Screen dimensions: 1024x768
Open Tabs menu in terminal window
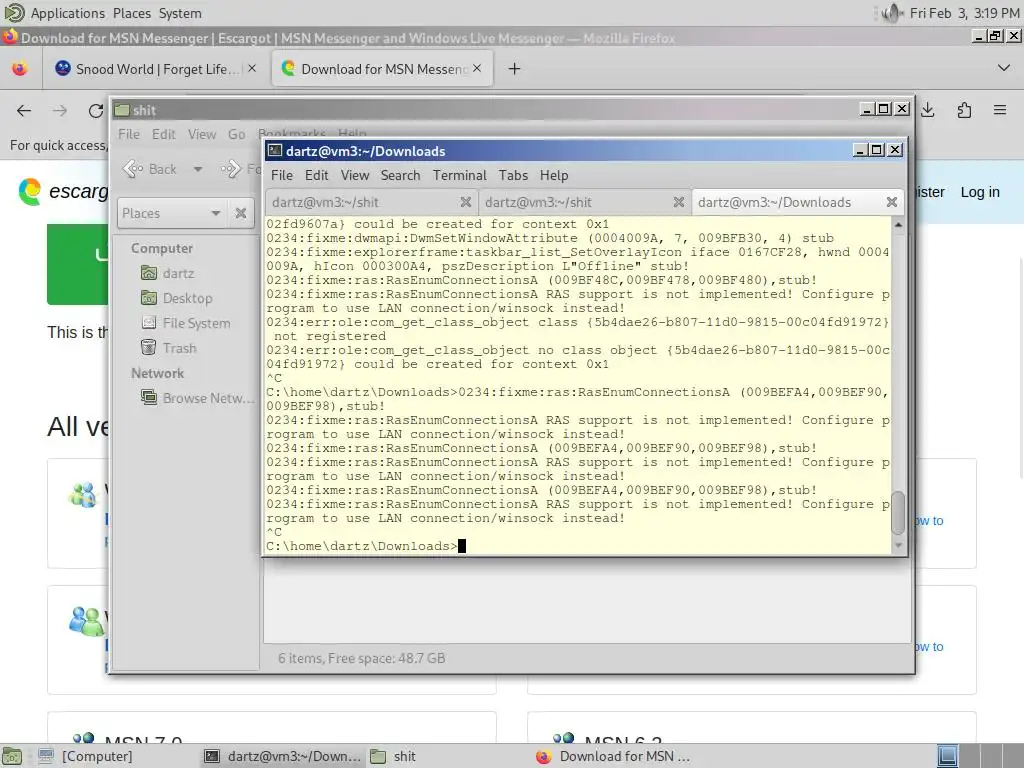pyautogui.click(x=513, y=175)
